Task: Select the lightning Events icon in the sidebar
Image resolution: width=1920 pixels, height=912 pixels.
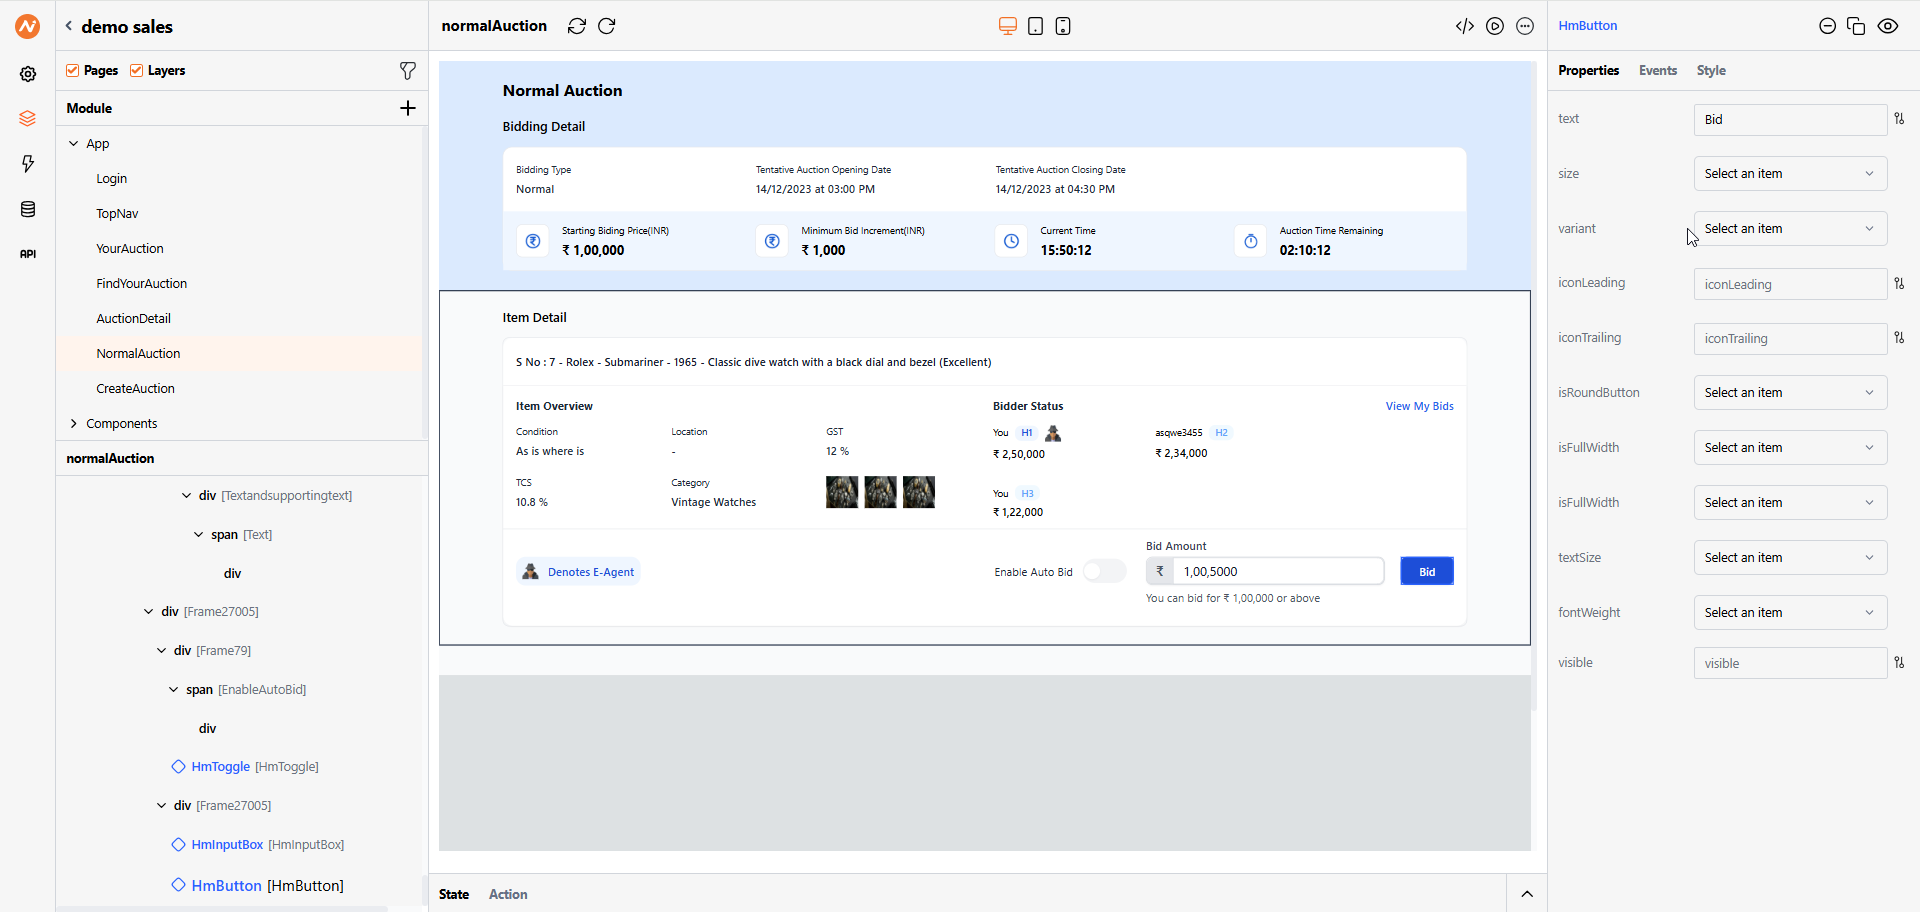Action: point(28,164)
